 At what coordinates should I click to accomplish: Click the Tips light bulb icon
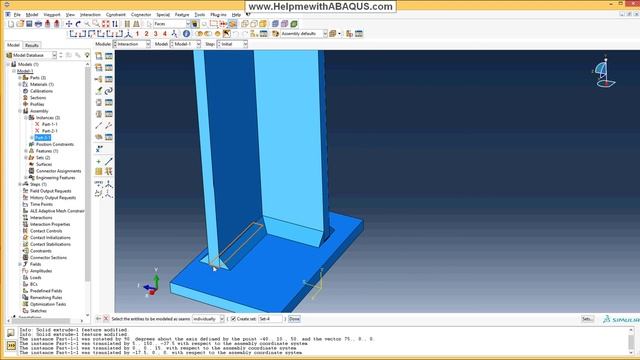tap(87, 55)
